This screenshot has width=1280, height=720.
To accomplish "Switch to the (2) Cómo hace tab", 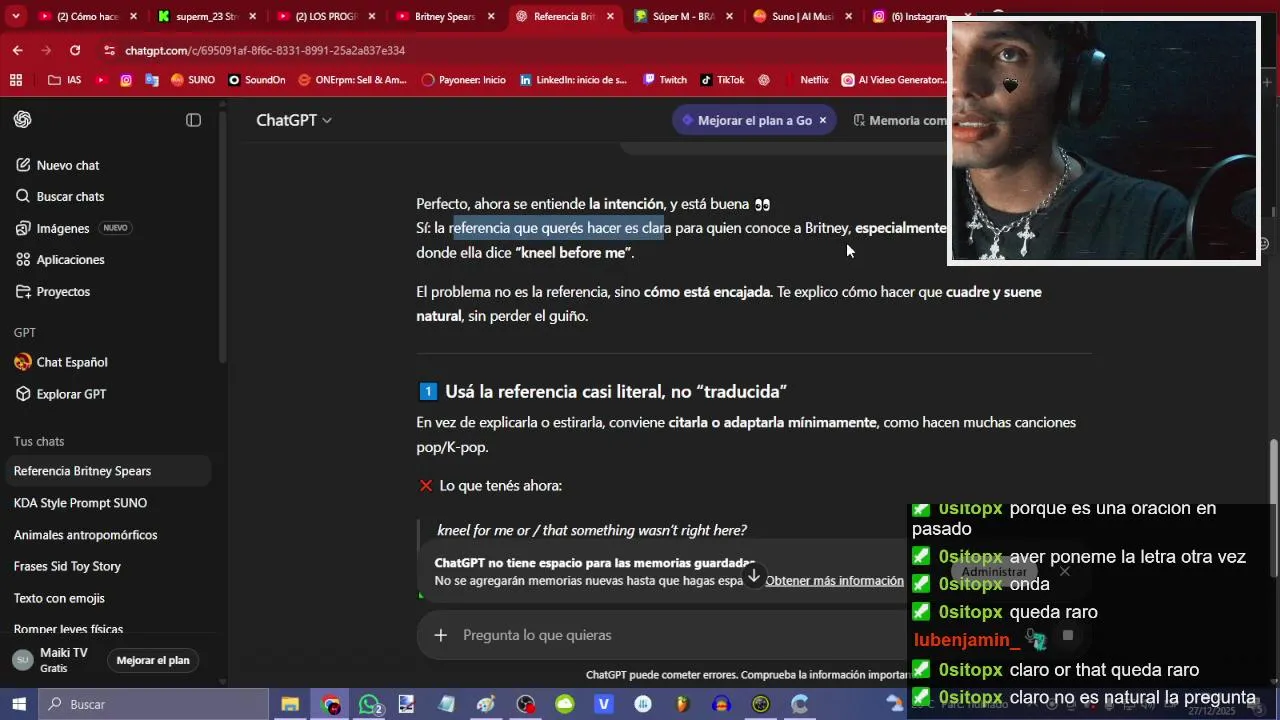I will point(86,16).
